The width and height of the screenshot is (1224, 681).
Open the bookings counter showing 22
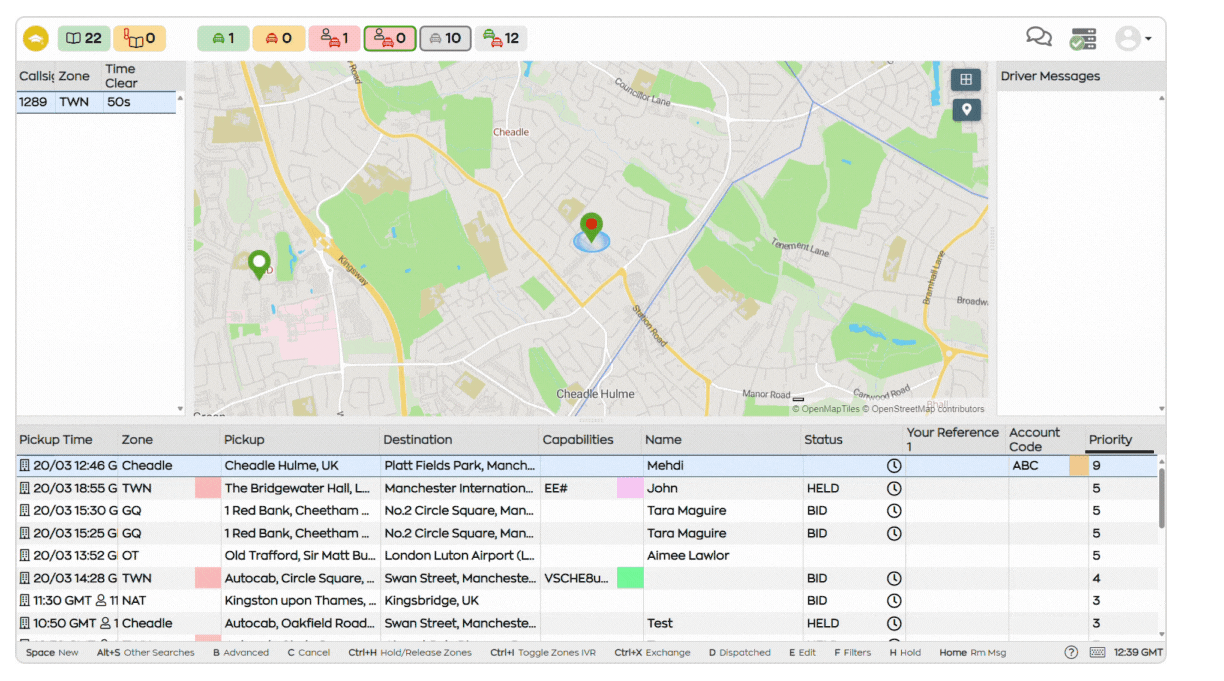pos(83,39)
